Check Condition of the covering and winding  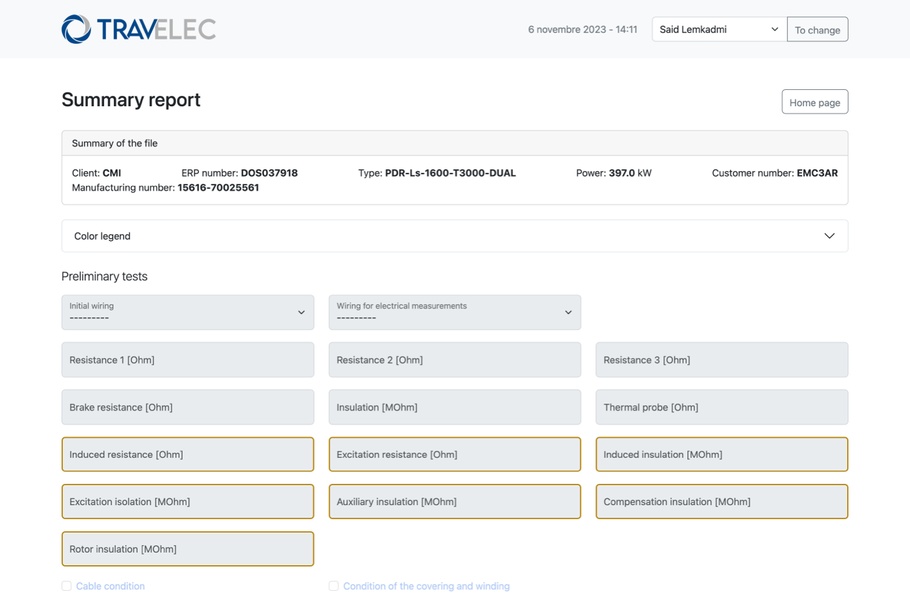click(334, 586)
